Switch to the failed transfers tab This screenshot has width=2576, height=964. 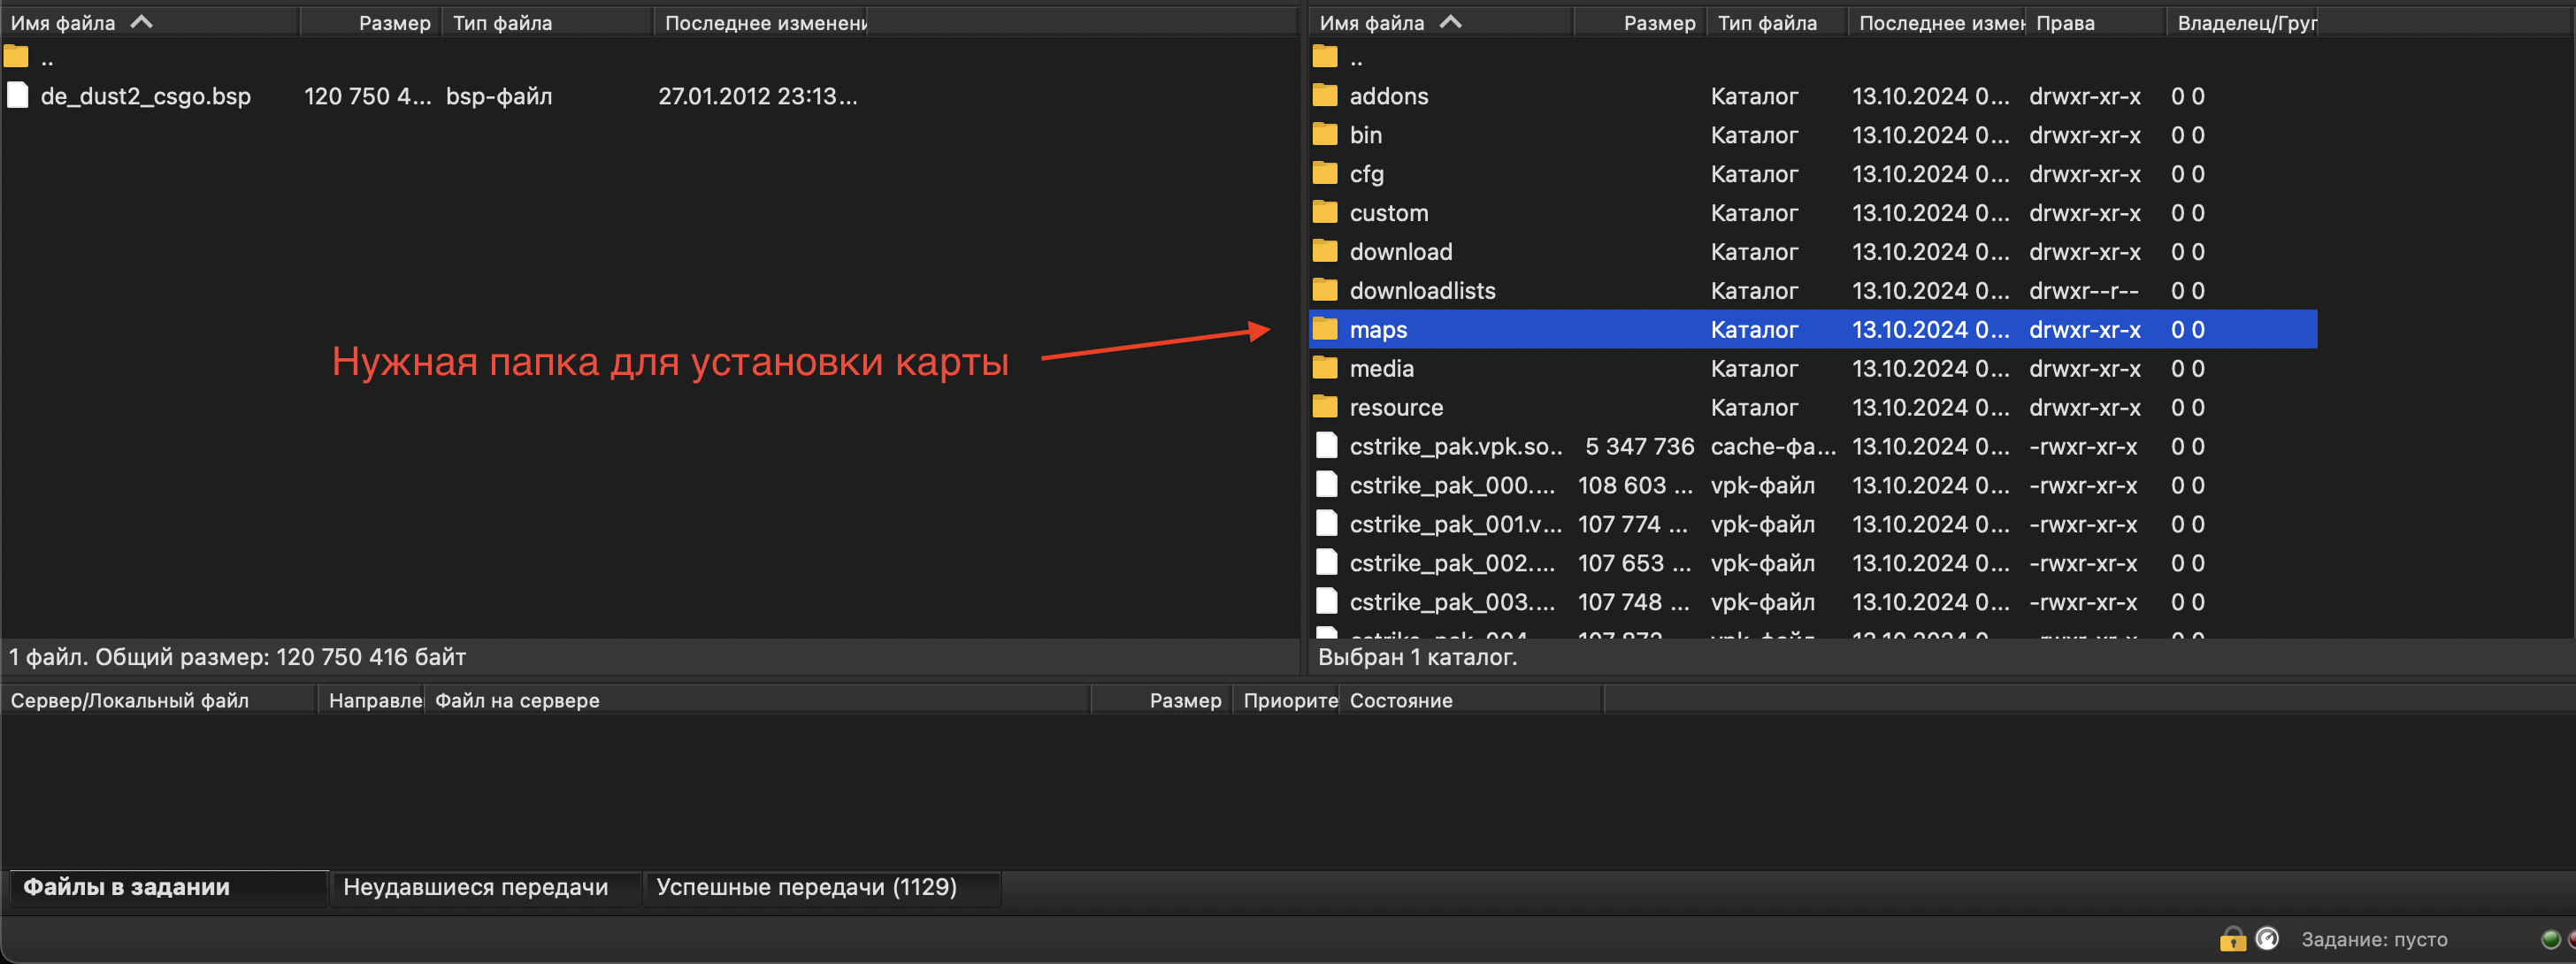tap(475, 887)
